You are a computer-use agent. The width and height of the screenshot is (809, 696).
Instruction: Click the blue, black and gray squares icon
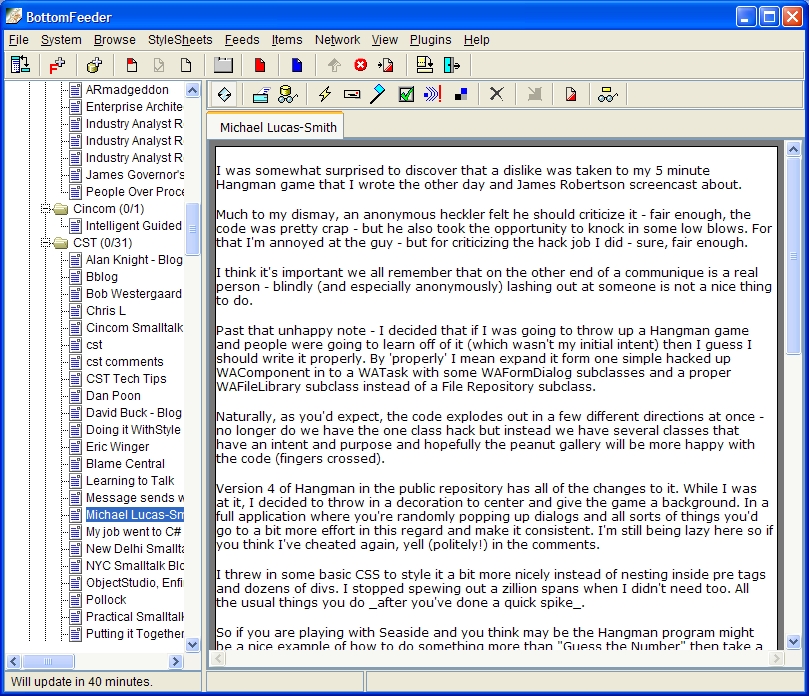(461, 94)
